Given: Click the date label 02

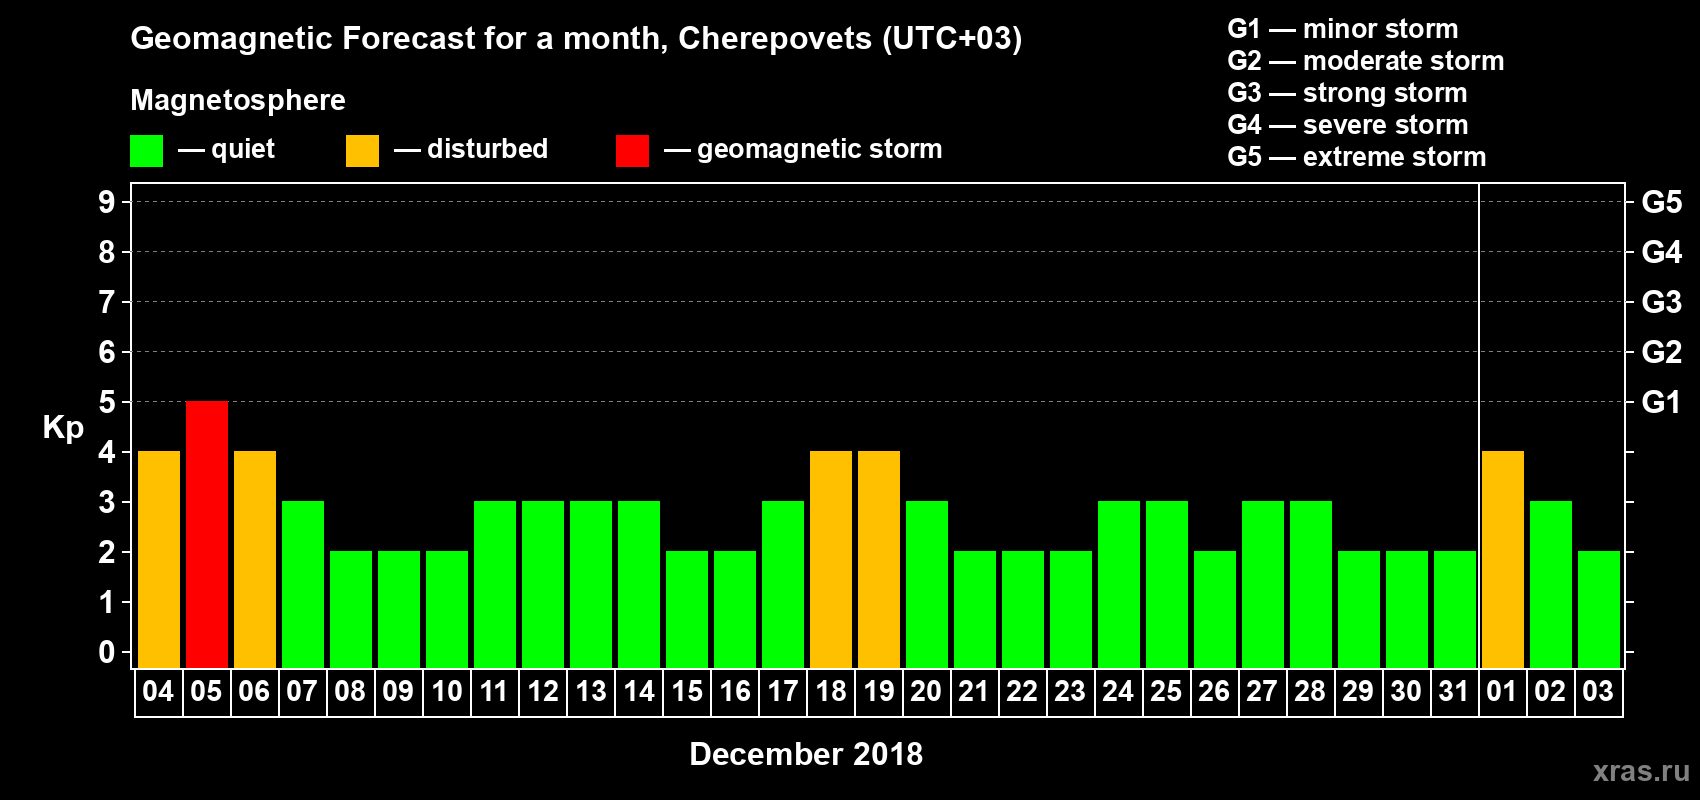Looking at the screenshot, I should click(1550, 692).
